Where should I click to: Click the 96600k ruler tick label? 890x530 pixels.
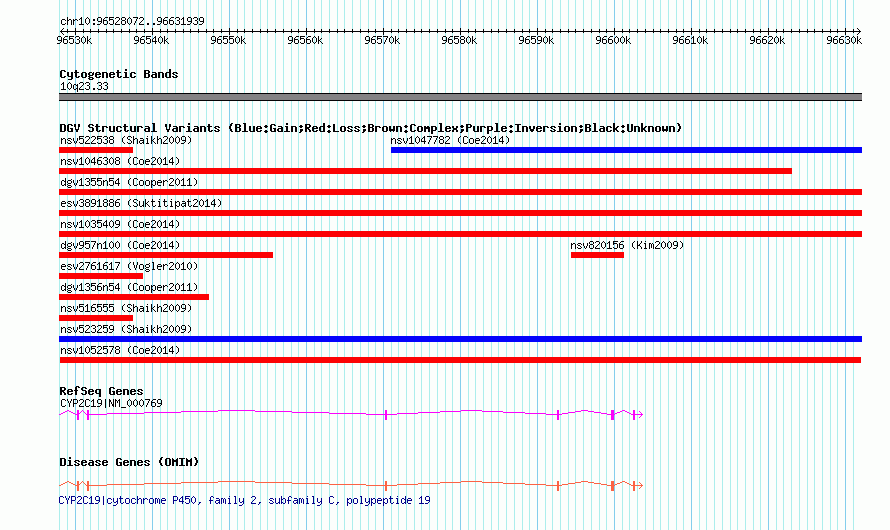click(613, 40)
